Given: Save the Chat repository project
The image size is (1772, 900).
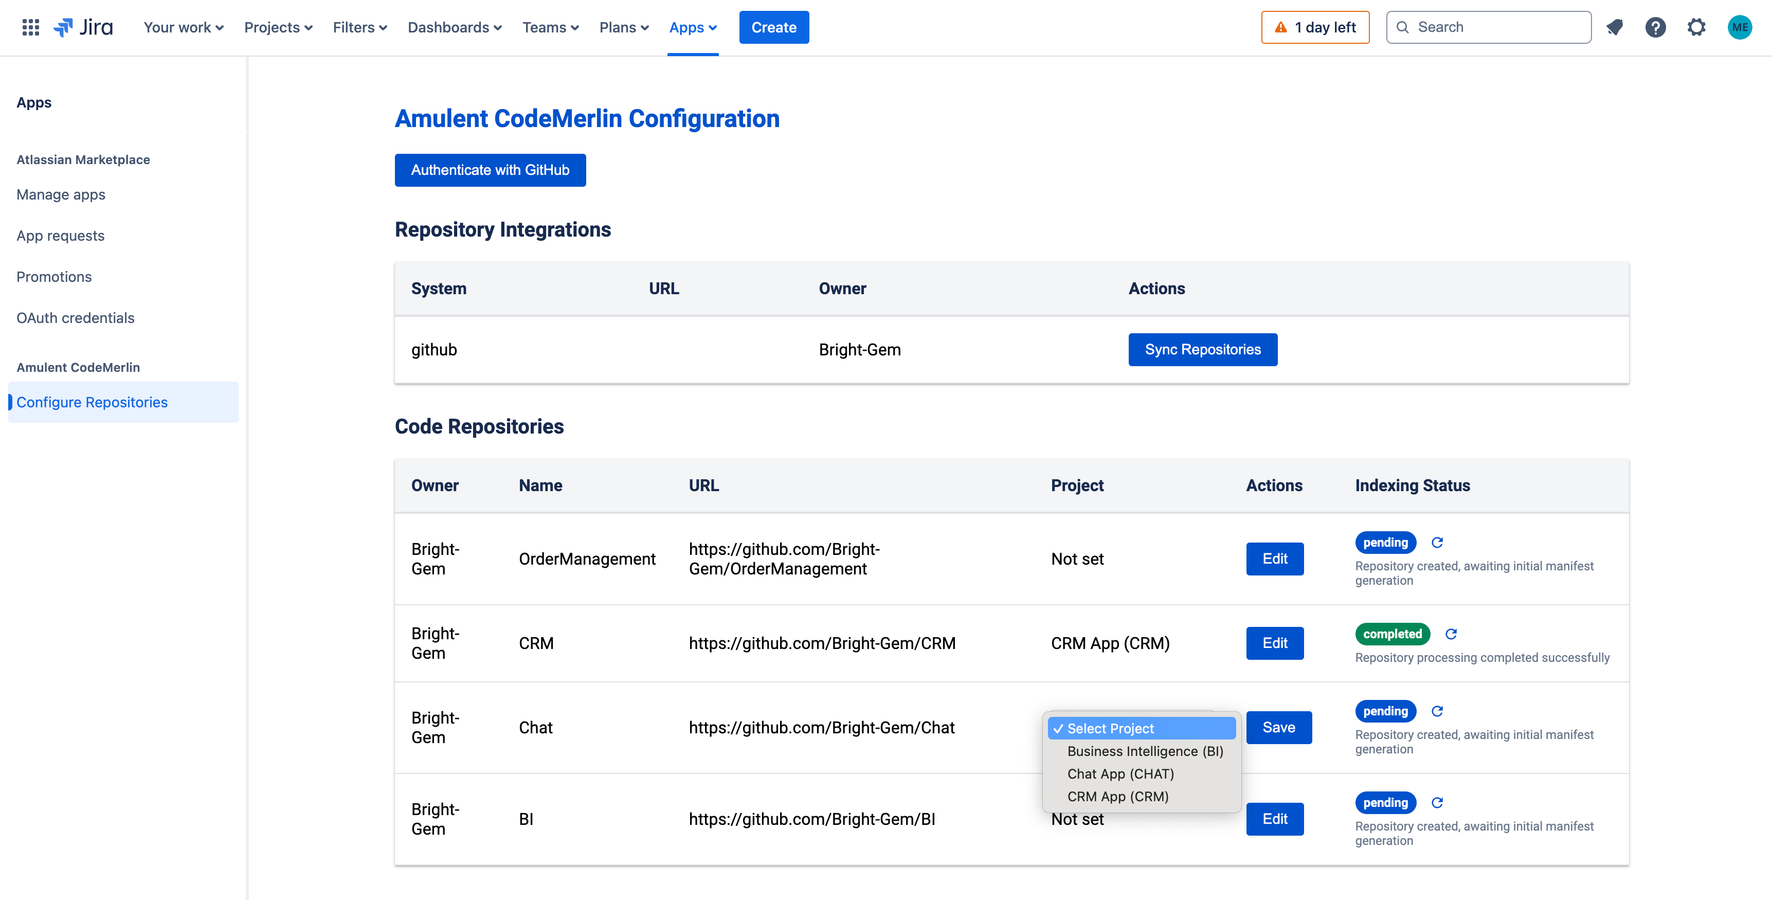Looking at the screenshot, I should coord(1279,728).
